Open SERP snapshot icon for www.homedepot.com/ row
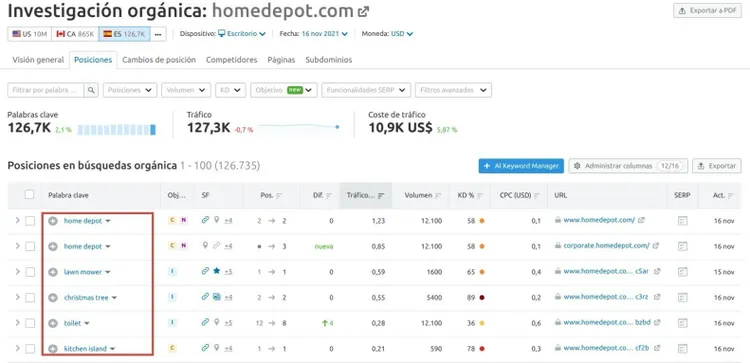Screen dimensions: 750x363 click(x=683, y=220)
